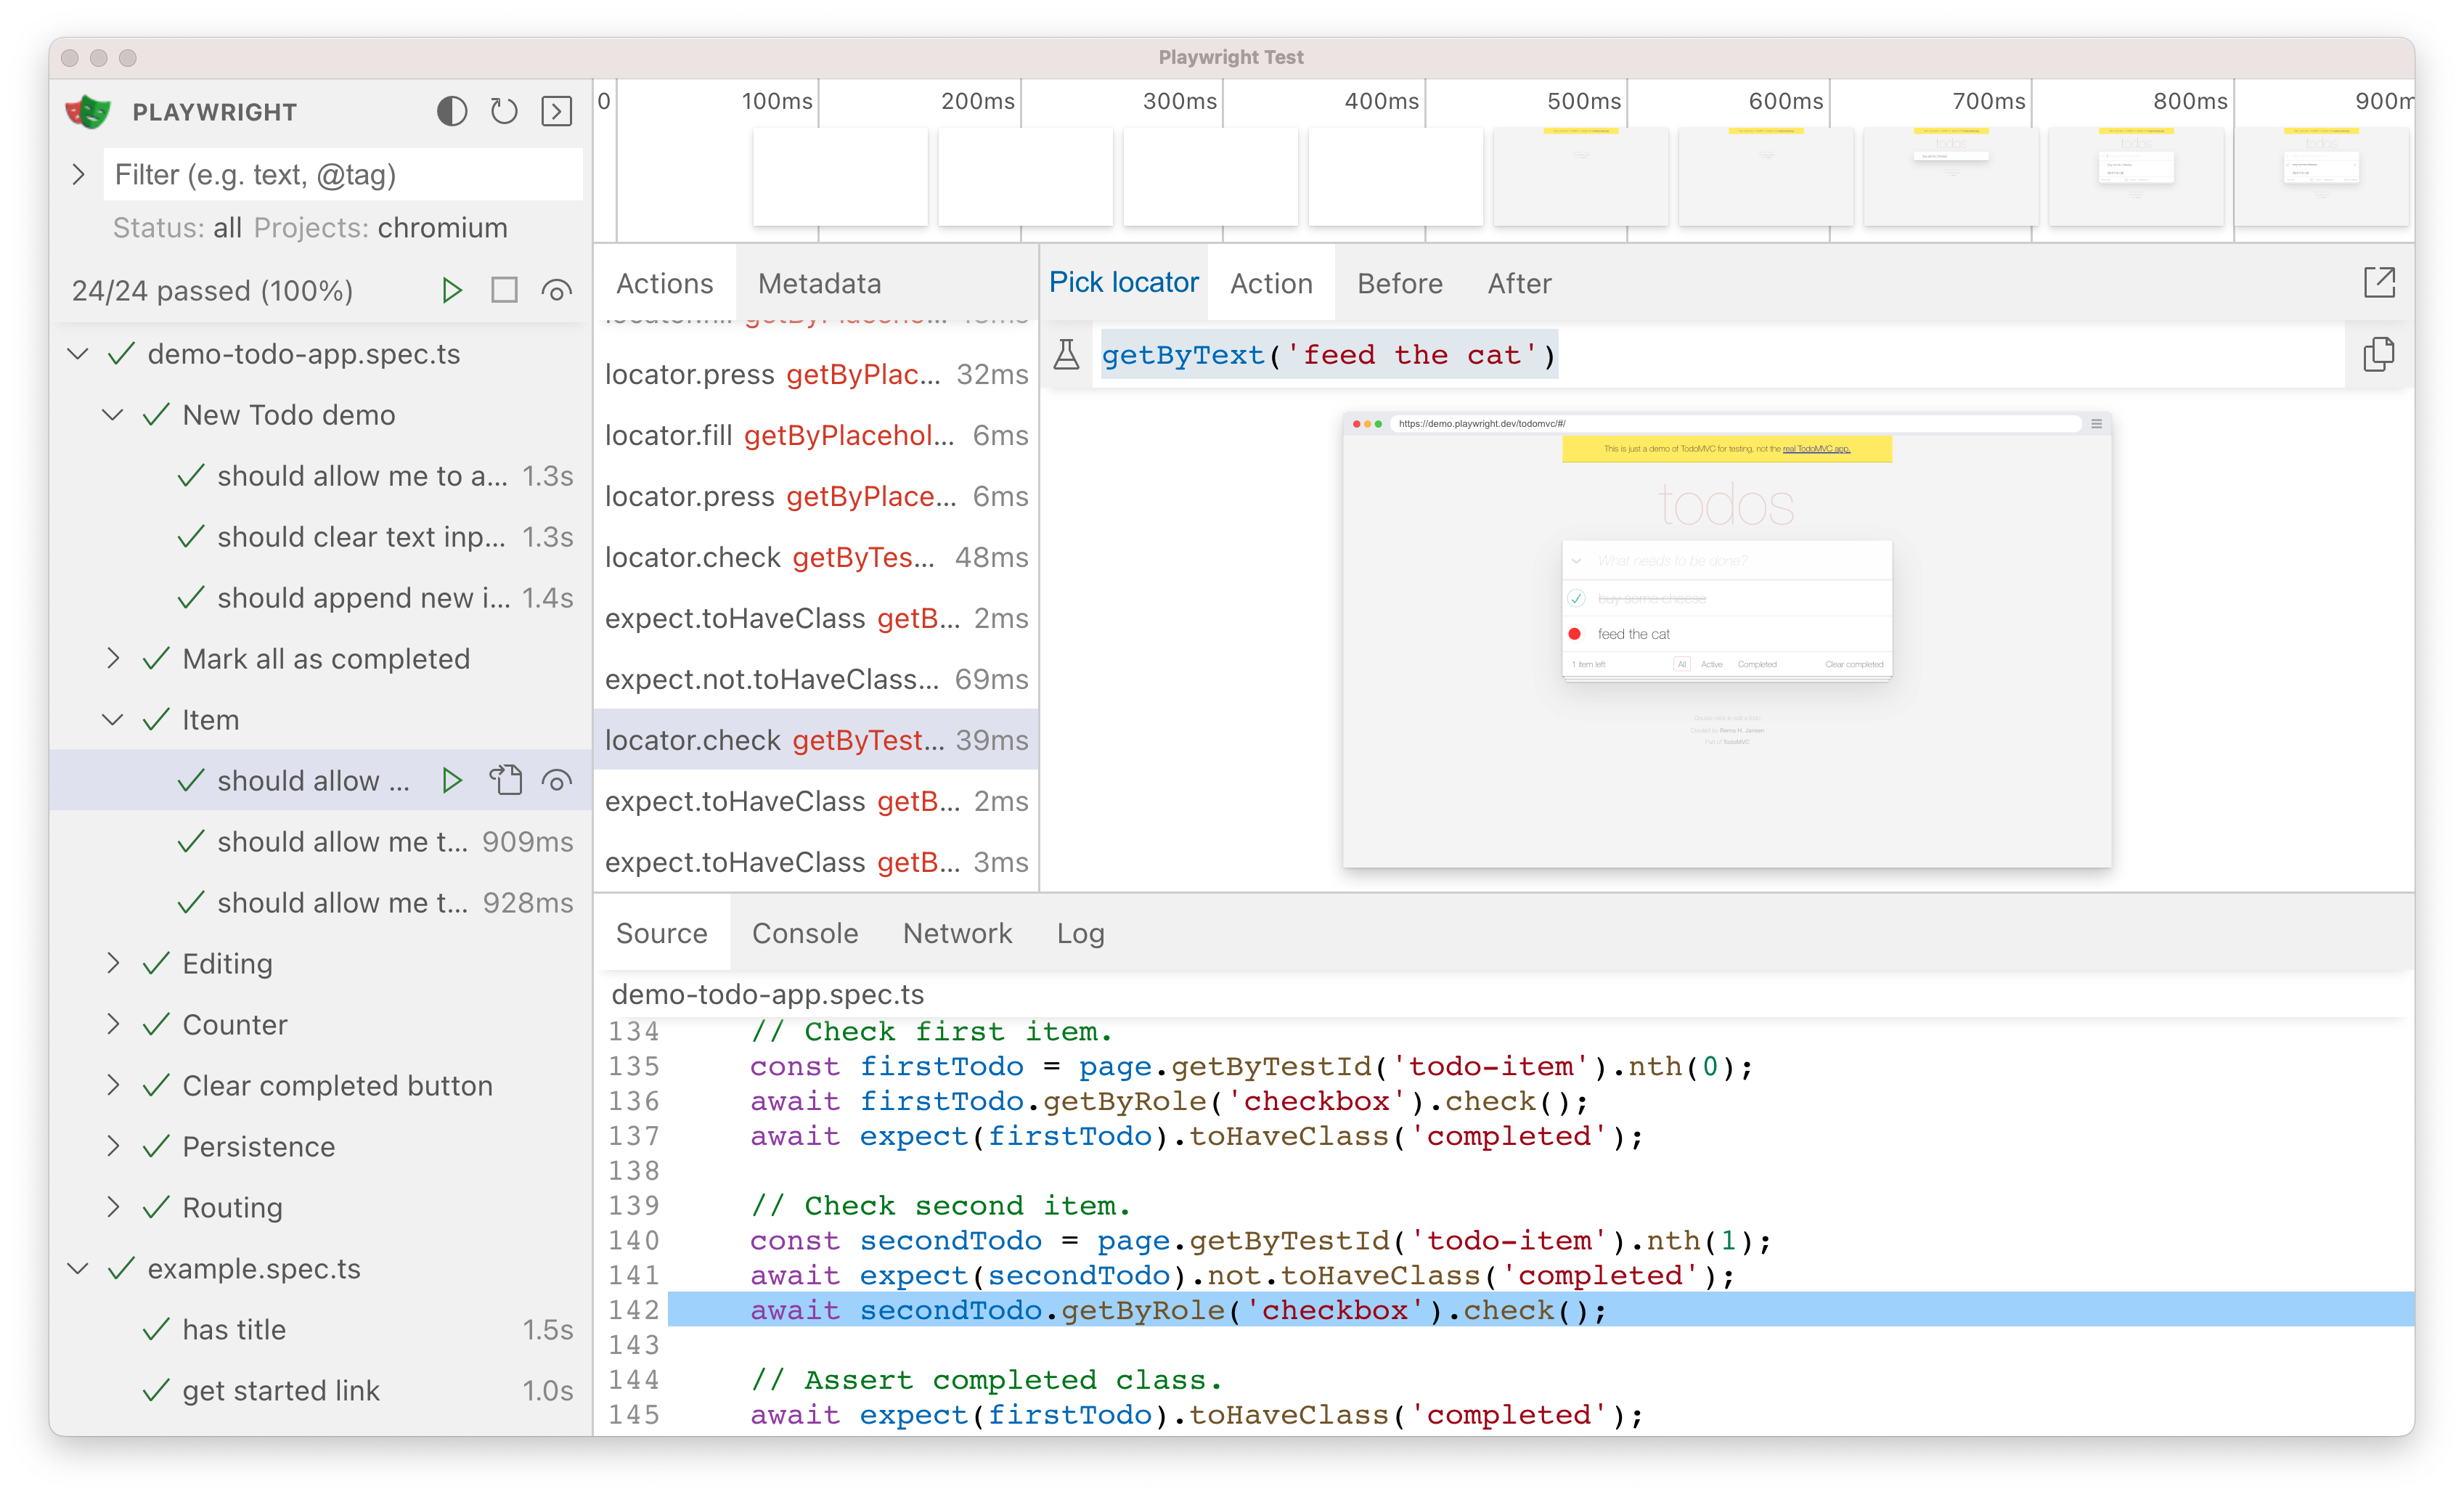2464x1497 pixels.
Task: Click highlighted source line 142
Action: coord(1540,1310)
